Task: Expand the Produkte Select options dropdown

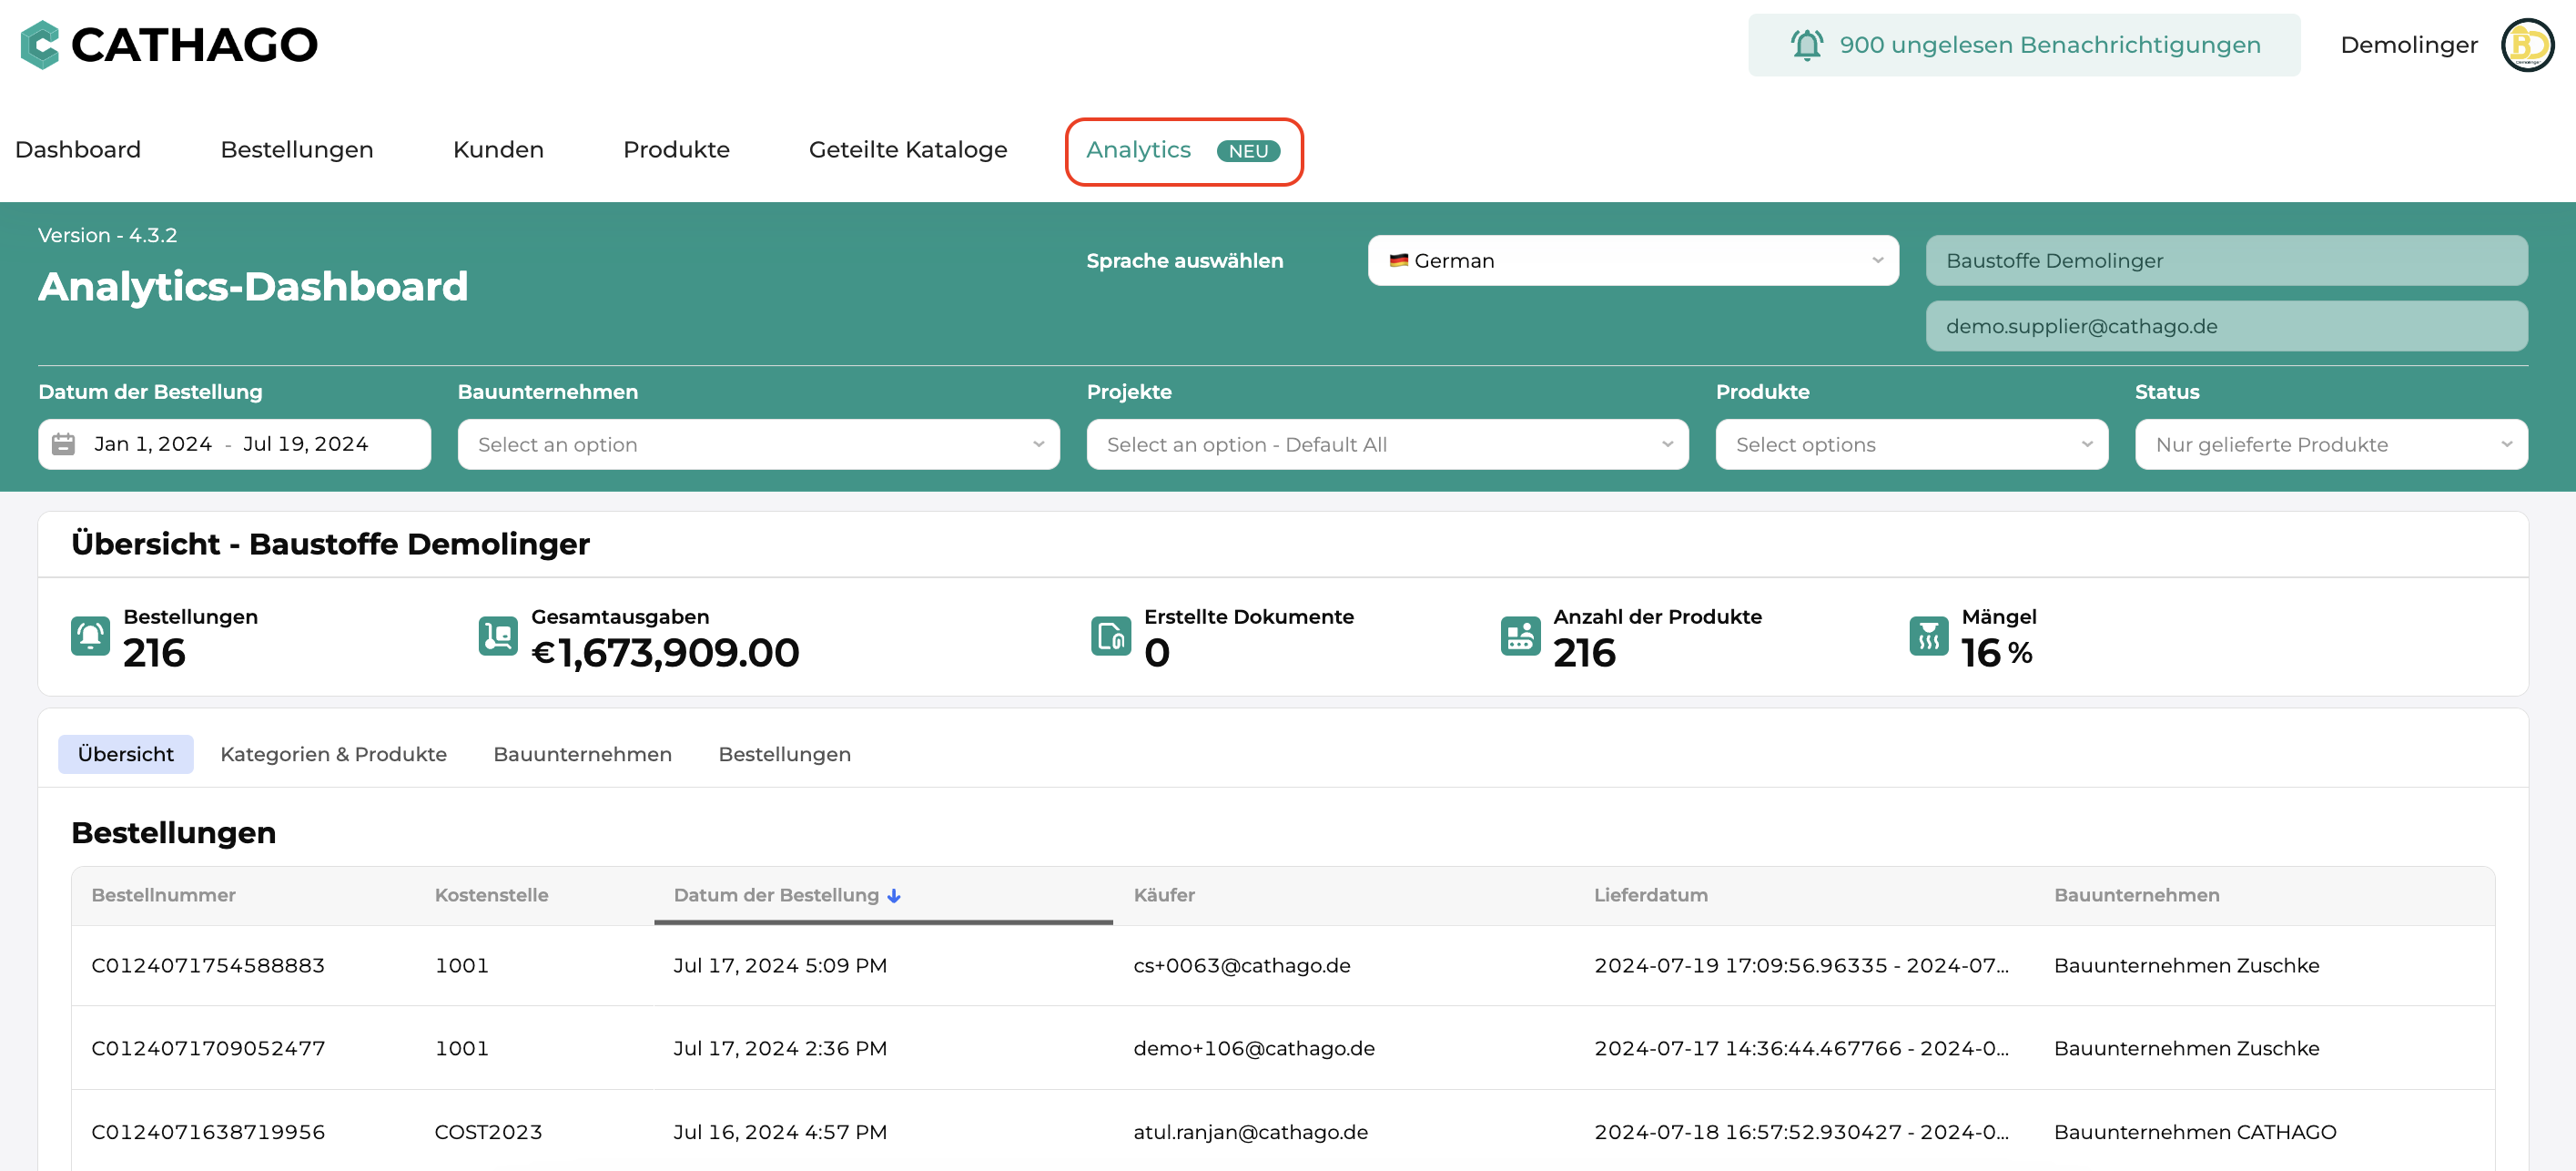Action: coord(1911,444)
